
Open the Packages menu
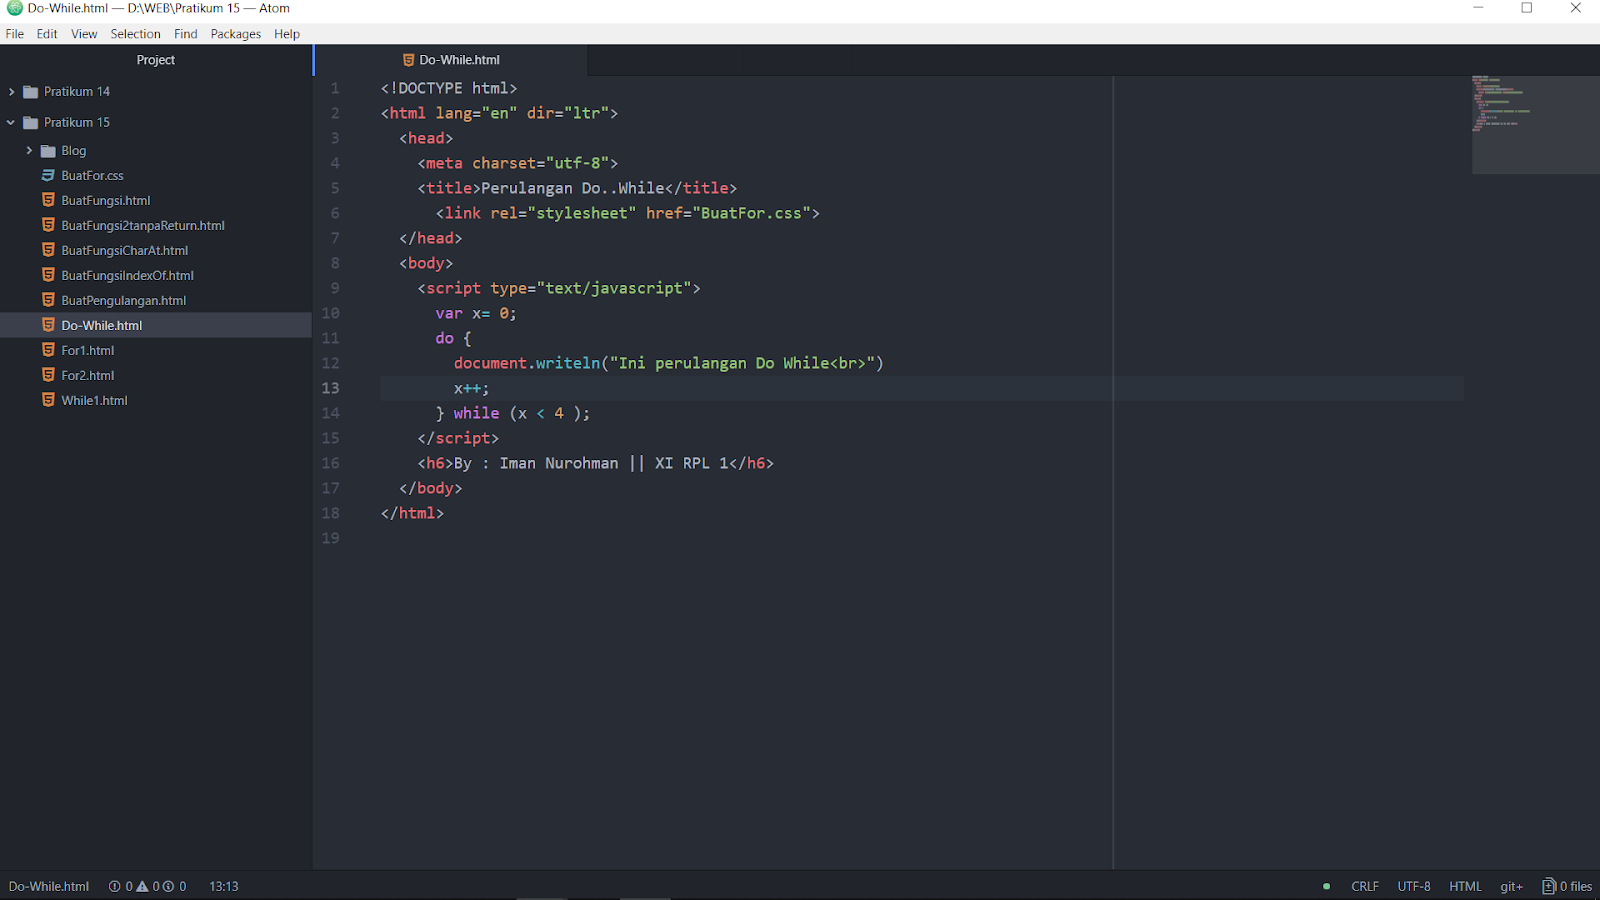[236, 33]
